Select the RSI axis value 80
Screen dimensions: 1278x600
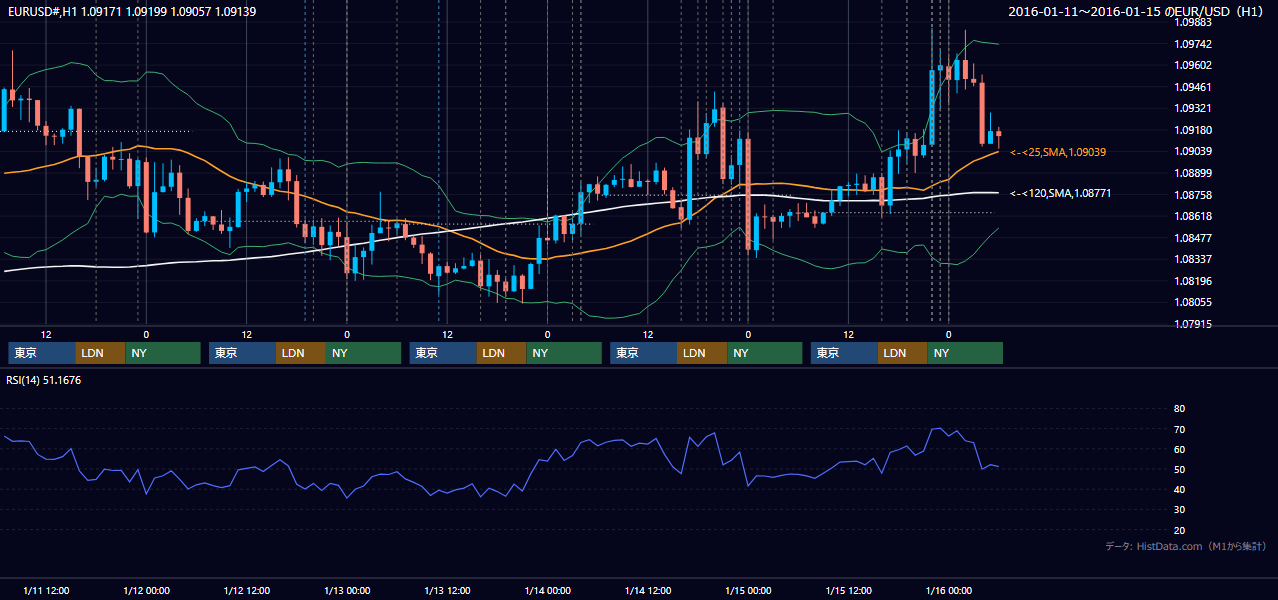click(1179, 409)
